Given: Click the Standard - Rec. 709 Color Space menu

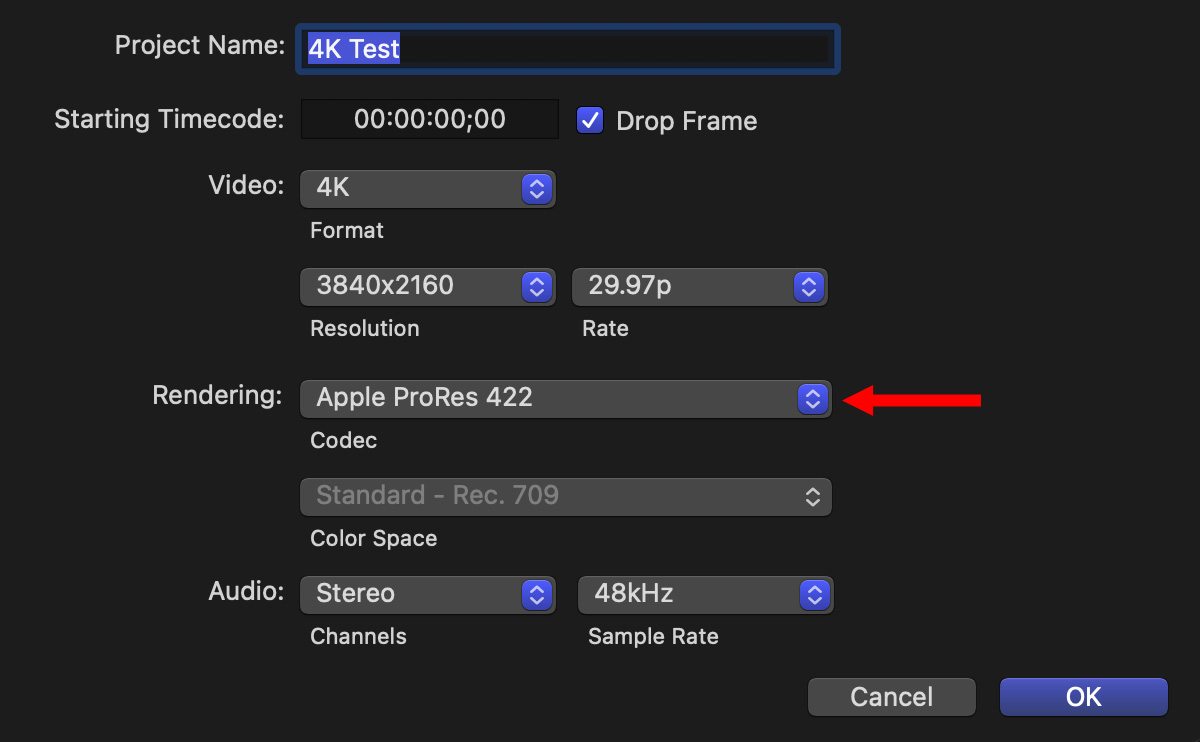Looking at the screenshot, I should coord(565,496).
